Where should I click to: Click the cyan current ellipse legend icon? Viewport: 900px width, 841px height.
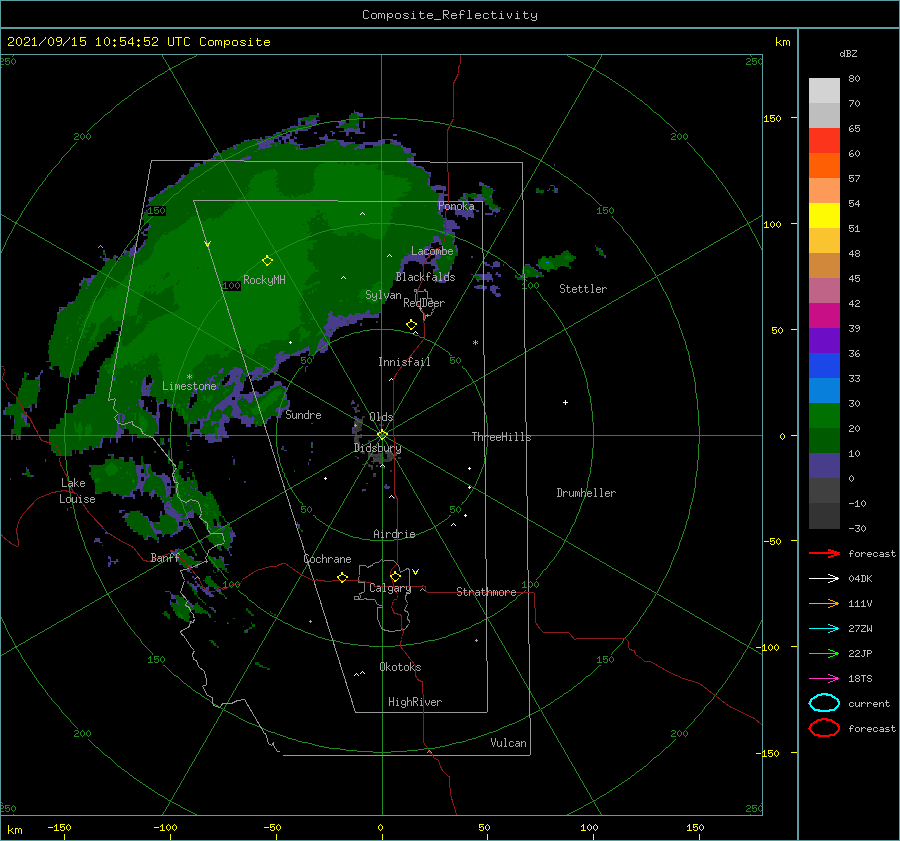(x=824, y=703)
